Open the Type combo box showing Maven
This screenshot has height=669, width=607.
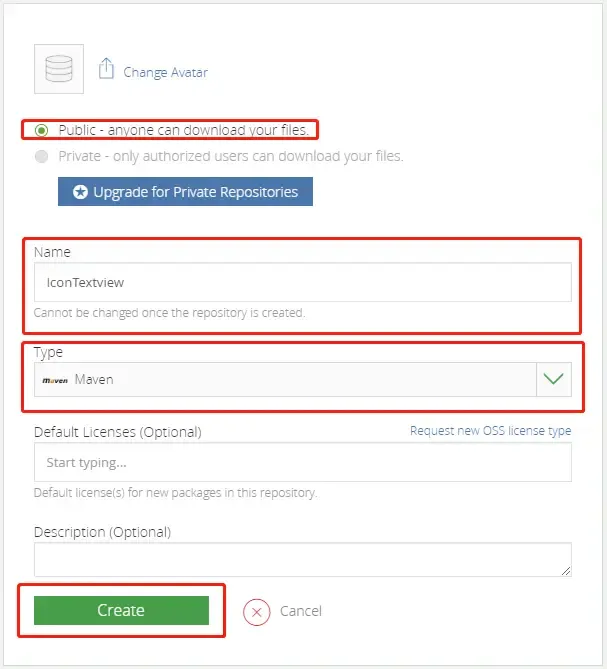click(285, 380)
